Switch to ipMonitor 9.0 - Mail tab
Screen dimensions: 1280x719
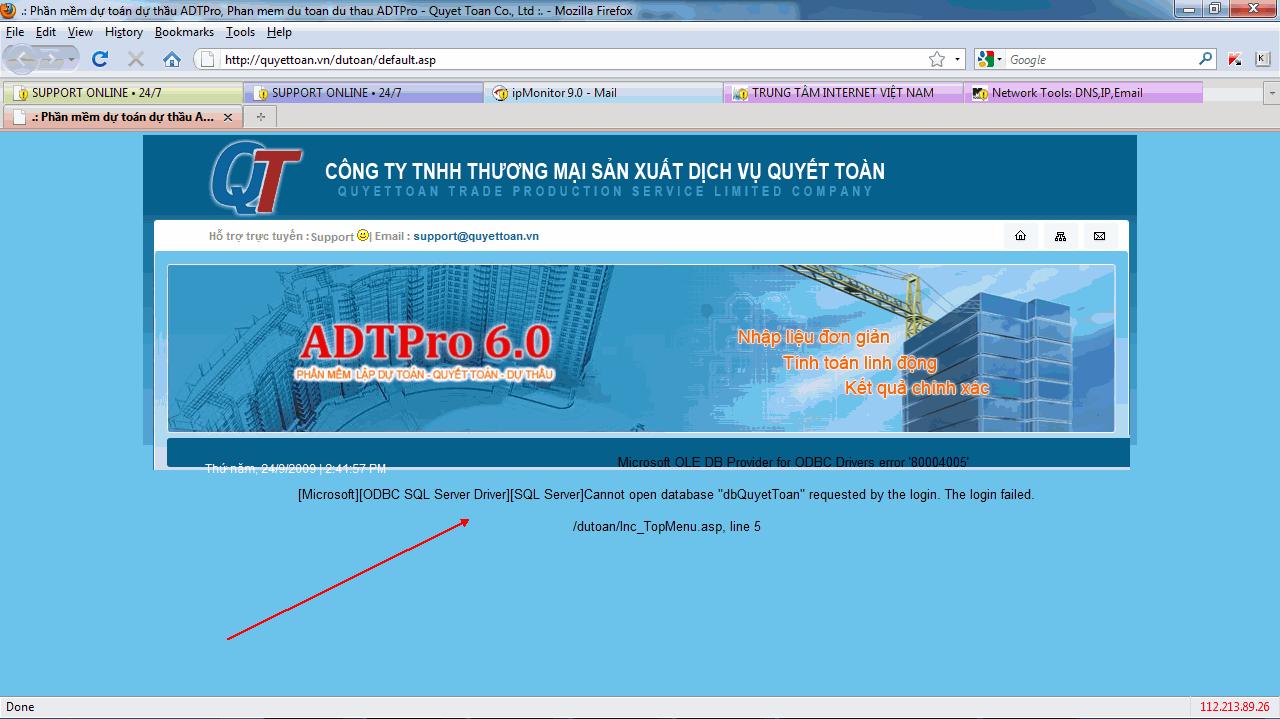click(x=603, y=93)
